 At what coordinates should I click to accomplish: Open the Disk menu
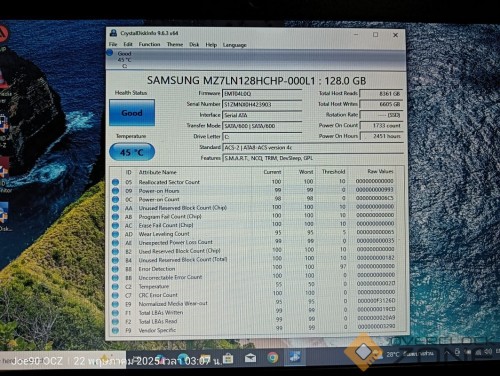(x=194, y=45)
